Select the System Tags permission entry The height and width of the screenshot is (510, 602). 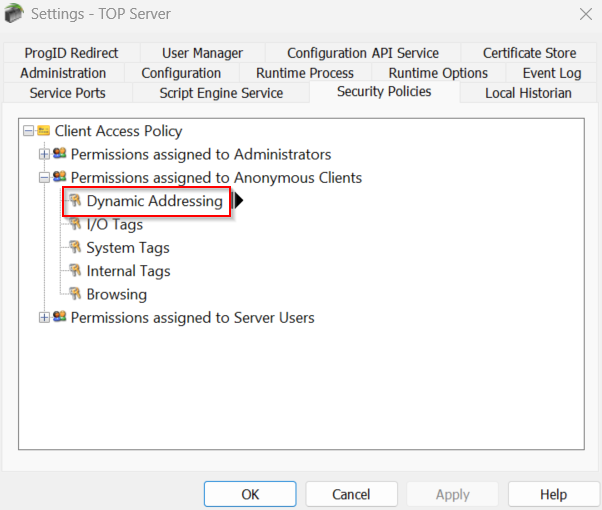pyautogui.click(x=128, y=248)
